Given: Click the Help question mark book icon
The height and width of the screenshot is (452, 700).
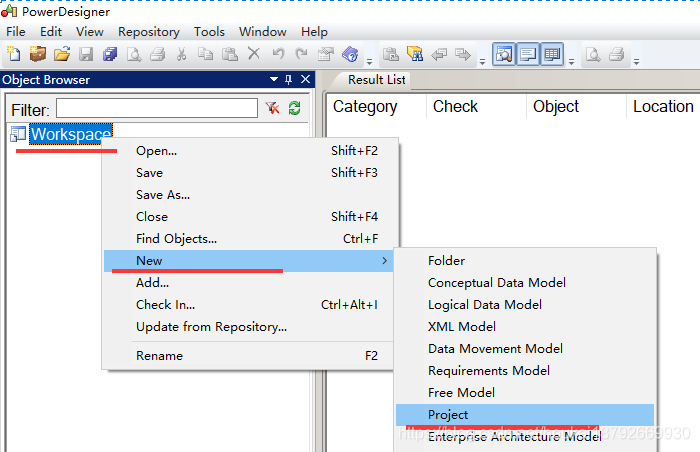Looking at the screenshot, I should point(350,54).
